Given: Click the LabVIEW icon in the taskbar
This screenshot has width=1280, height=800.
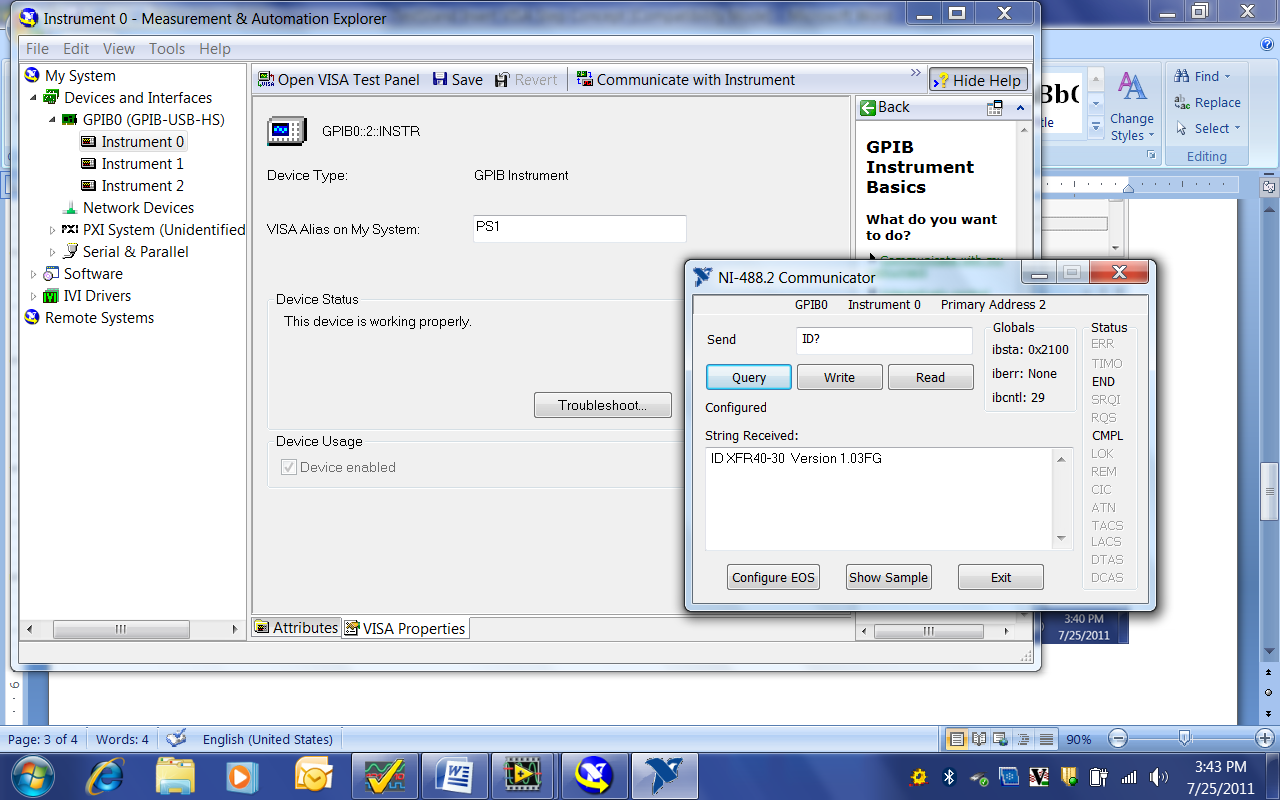Looking at the screenshot, I should coord(522,776).
